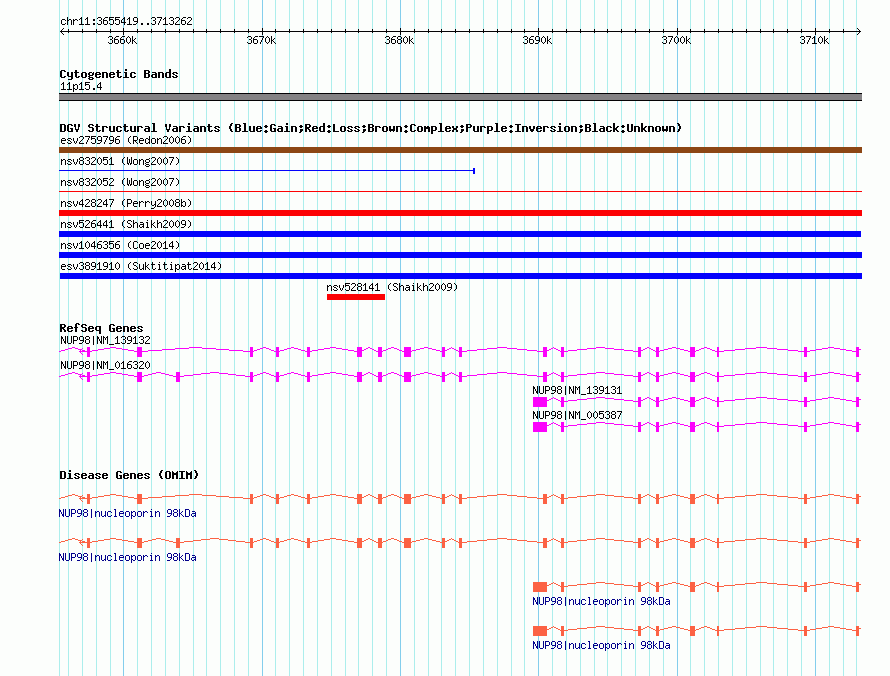Open the NUP98|NM_005387 transcript label
This screenshot has width=890, height=676.
[577, 415]
